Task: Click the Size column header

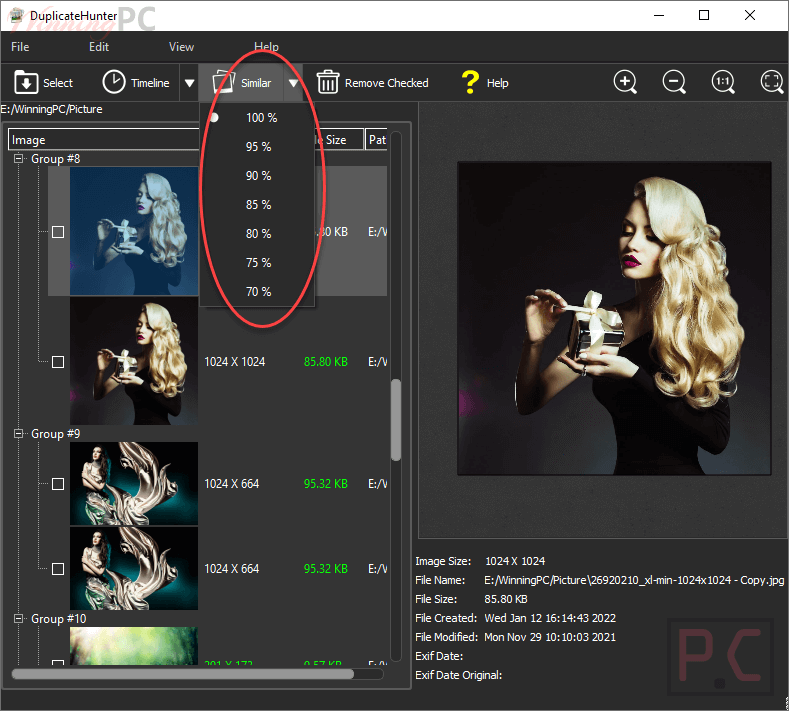Action: coord(338,140)
